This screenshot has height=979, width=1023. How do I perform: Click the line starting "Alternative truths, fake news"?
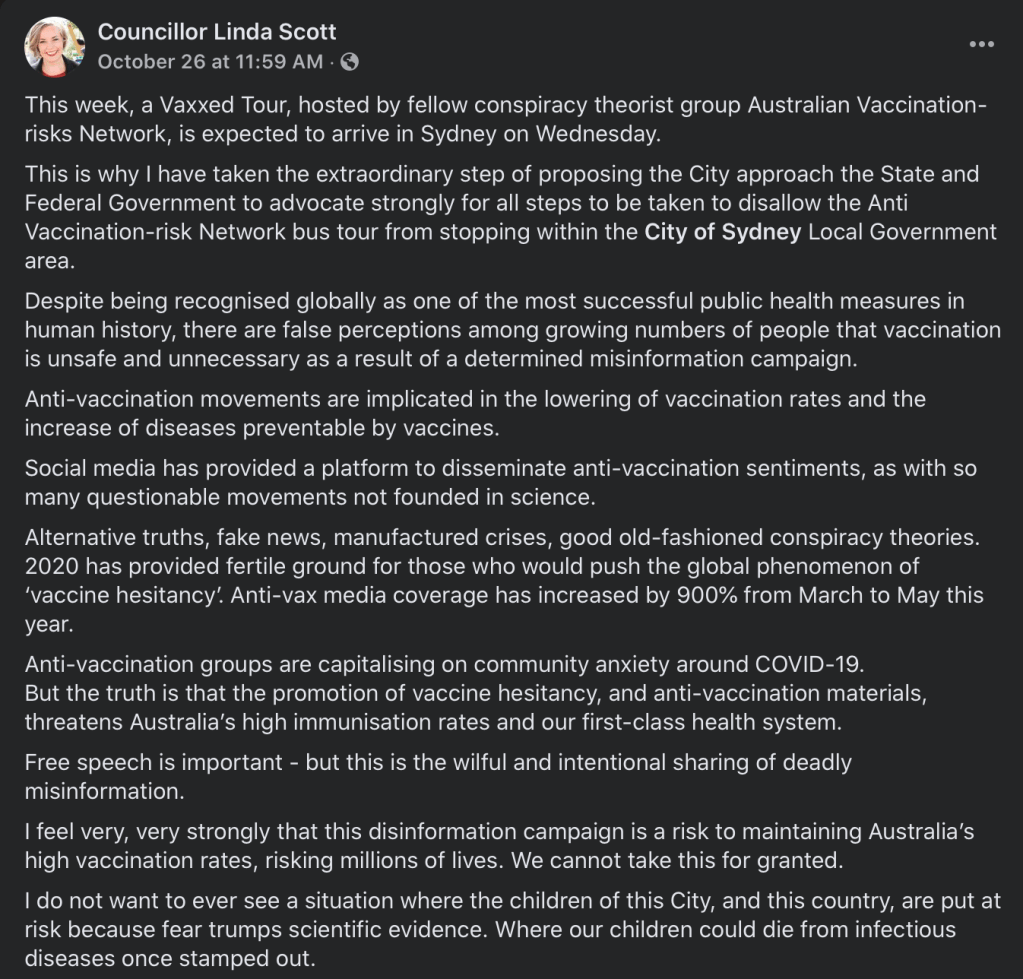click(500, 537)
